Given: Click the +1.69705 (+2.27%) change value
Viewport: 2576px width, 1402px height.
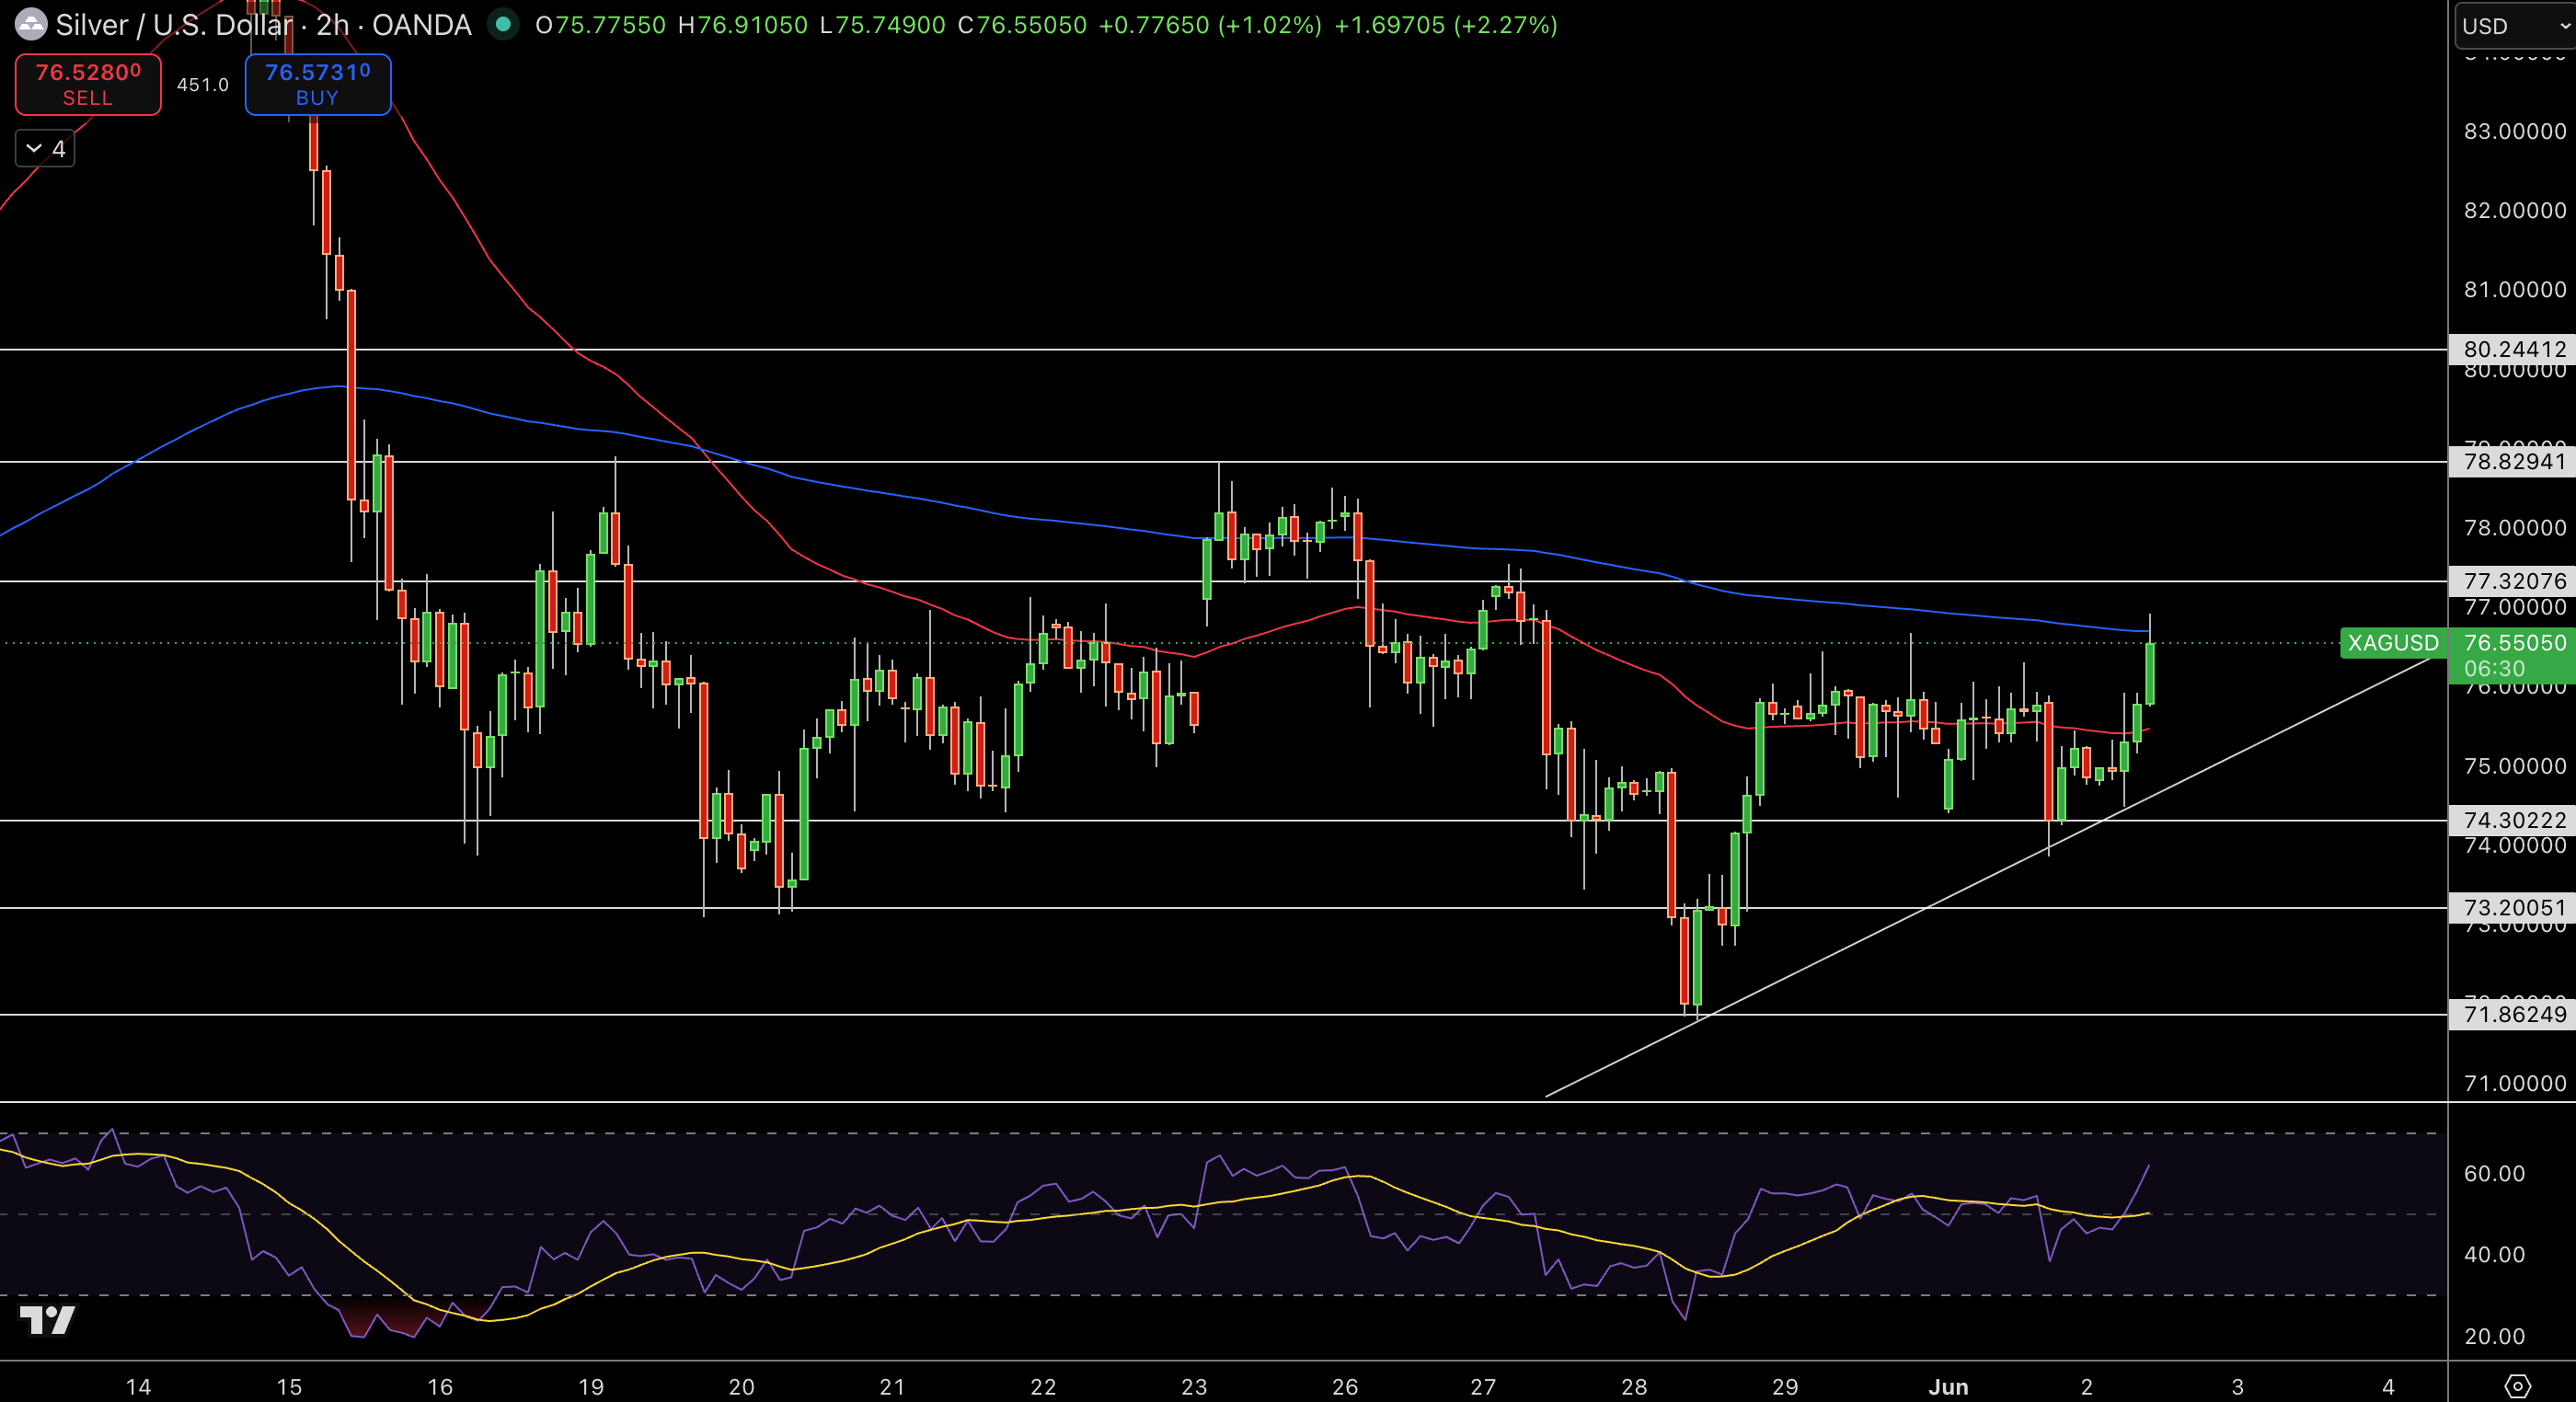Looking at the screenshot, I should (x=1446, y=25).
